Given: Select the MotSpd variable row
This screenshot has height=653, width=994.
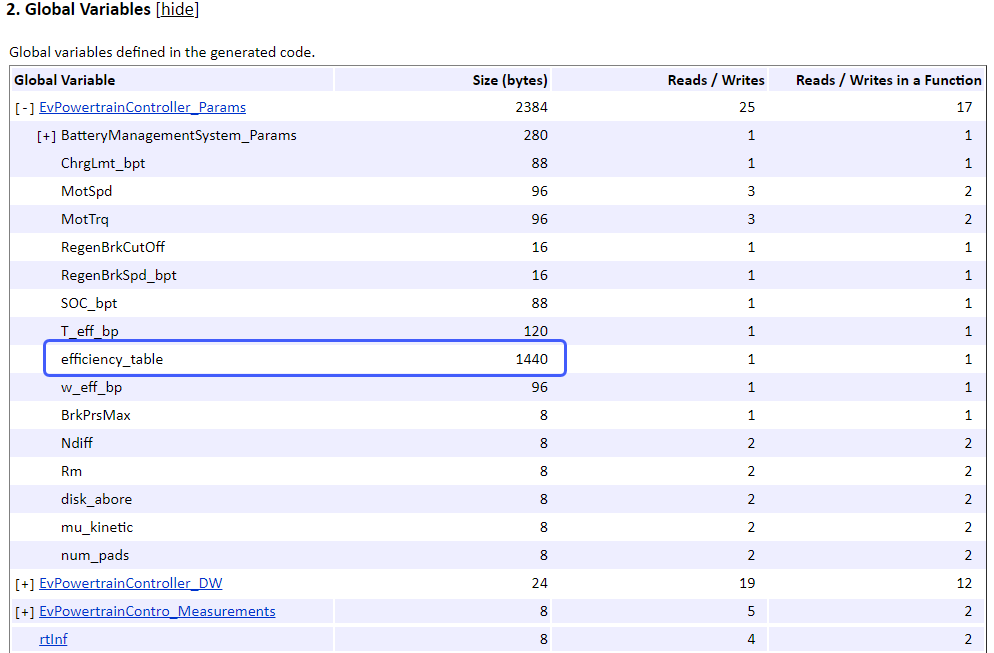Looking at the screenshot, I should tap(84, 191).
